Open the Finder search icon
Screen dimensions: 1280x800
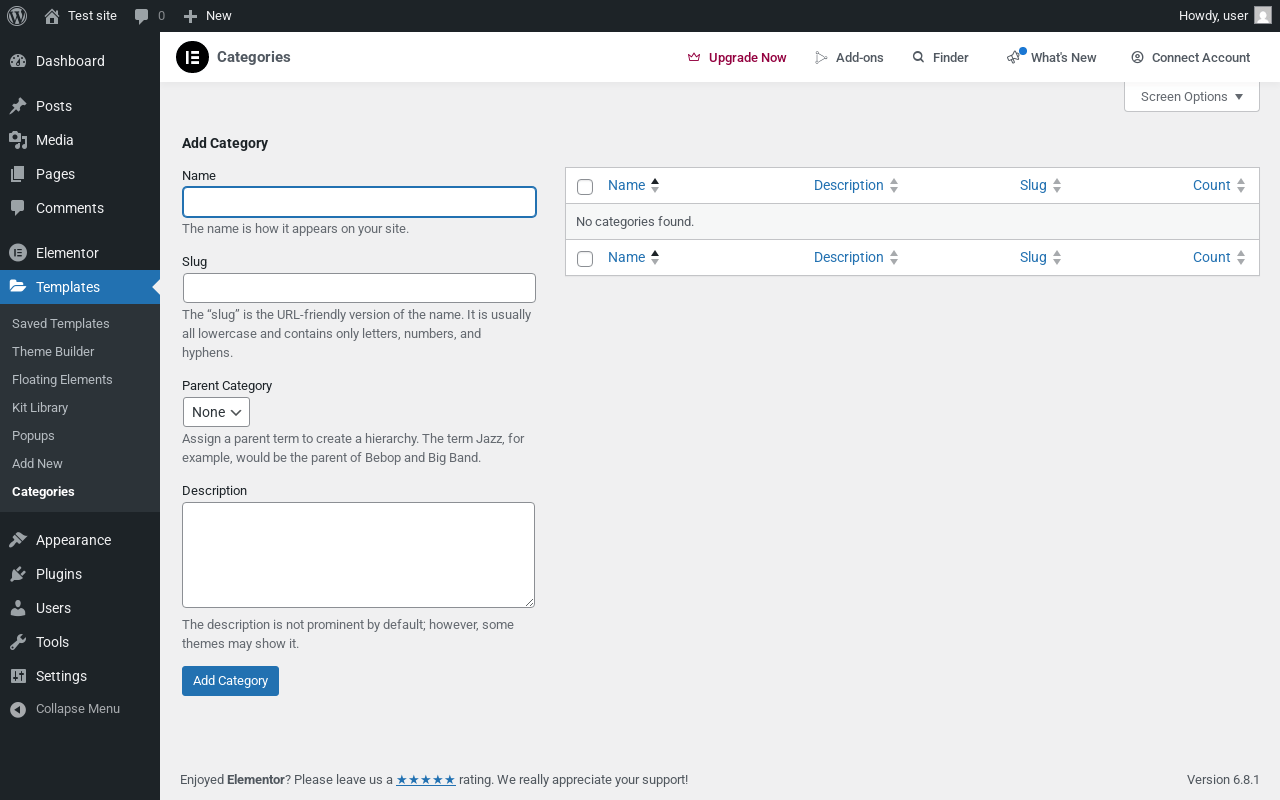918,58
